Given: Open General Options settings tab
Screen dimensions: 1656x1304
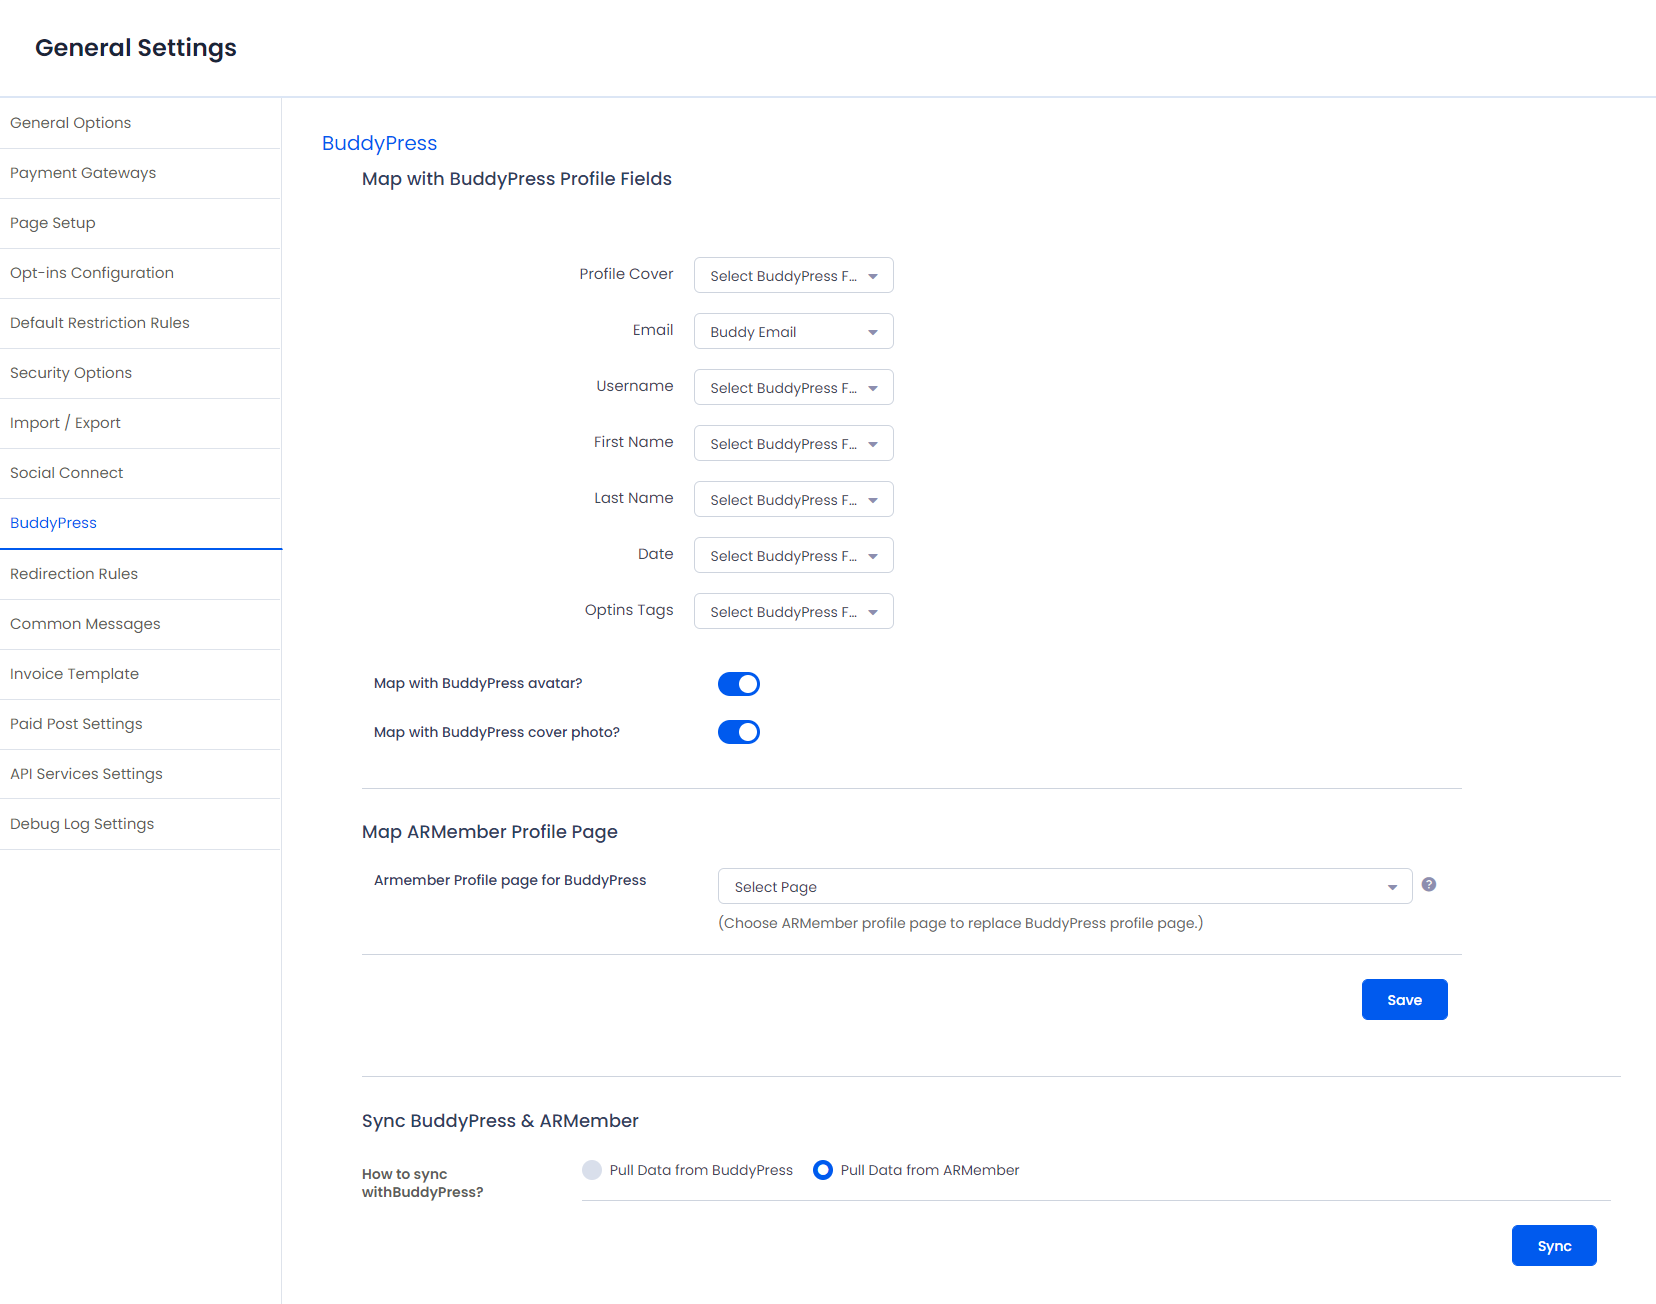Looking at the screenshot, I should tap(140, 123).
